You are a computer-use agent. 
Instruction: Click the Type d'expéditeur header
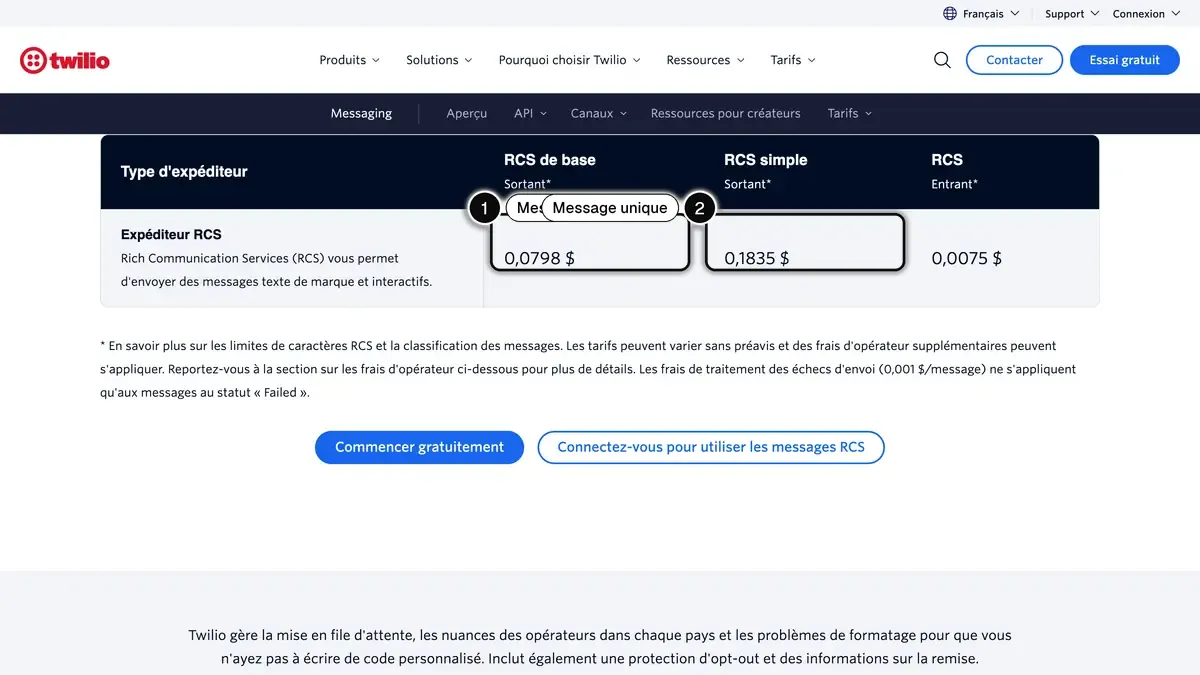point(184,172)
